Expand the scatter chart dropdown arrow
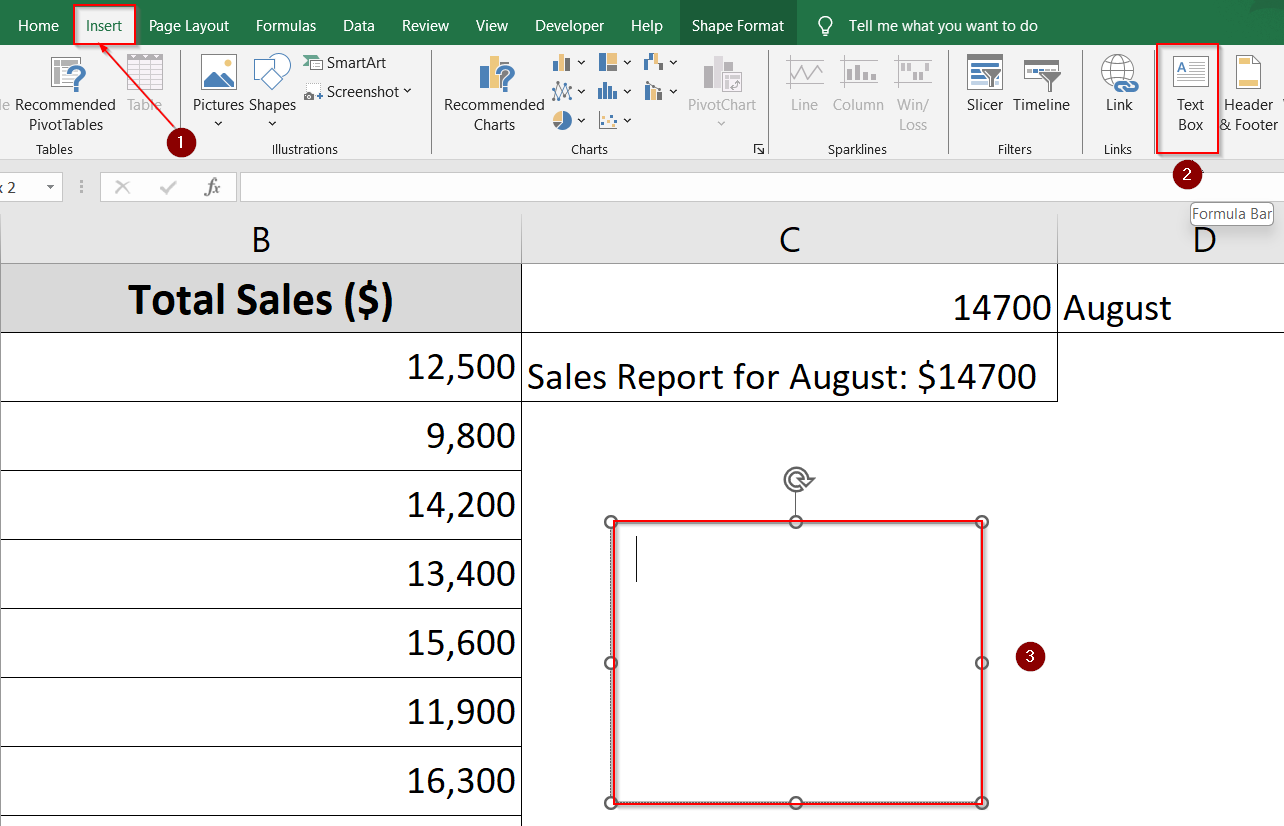 coord(627,121)
